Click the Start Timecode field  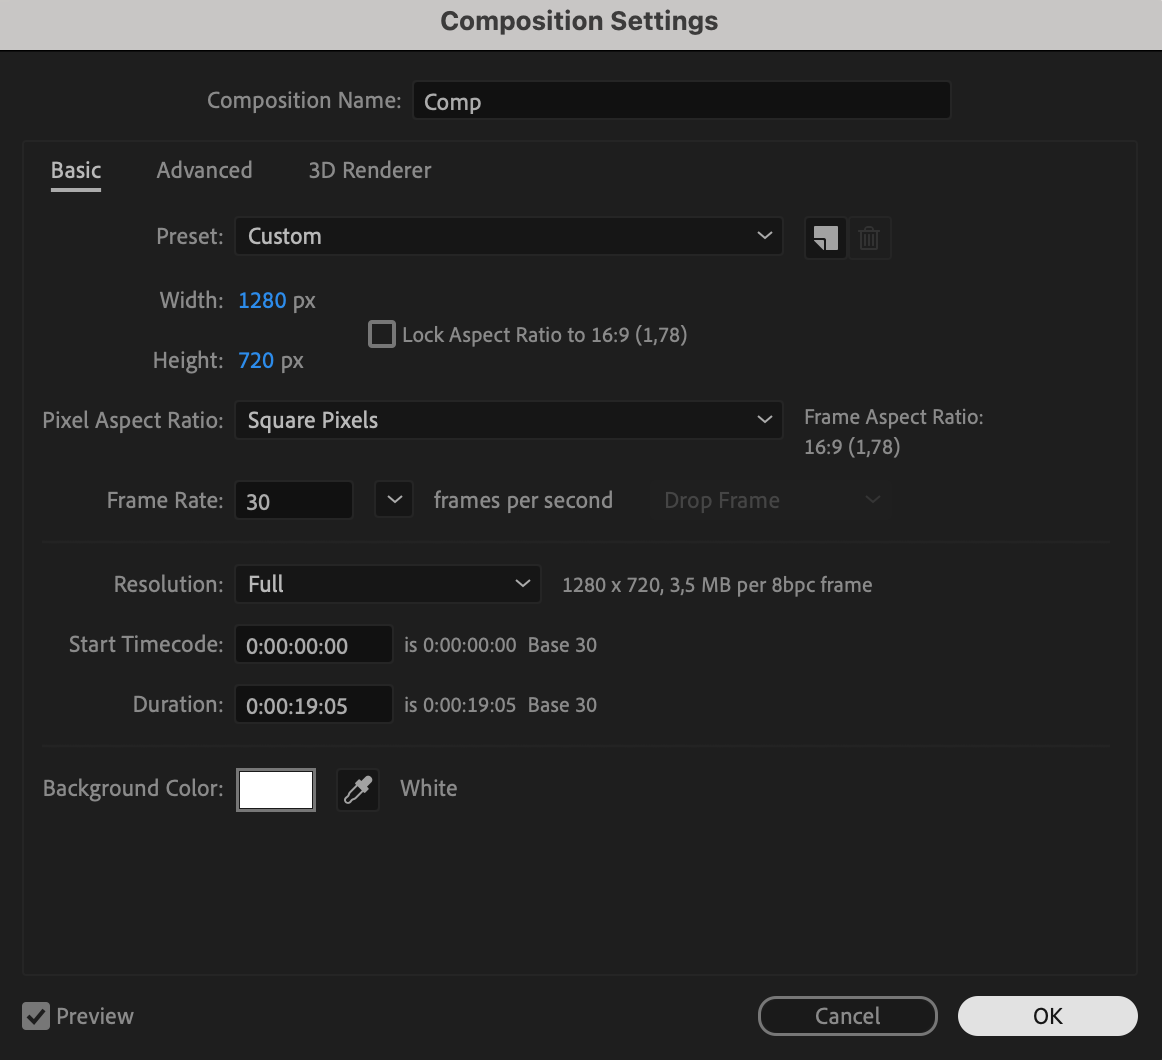click(x=313, y=645)
